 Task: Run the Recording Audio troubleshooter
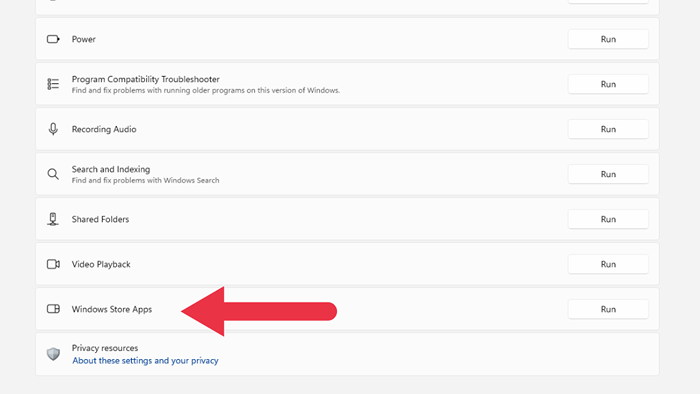coord(608,129)
